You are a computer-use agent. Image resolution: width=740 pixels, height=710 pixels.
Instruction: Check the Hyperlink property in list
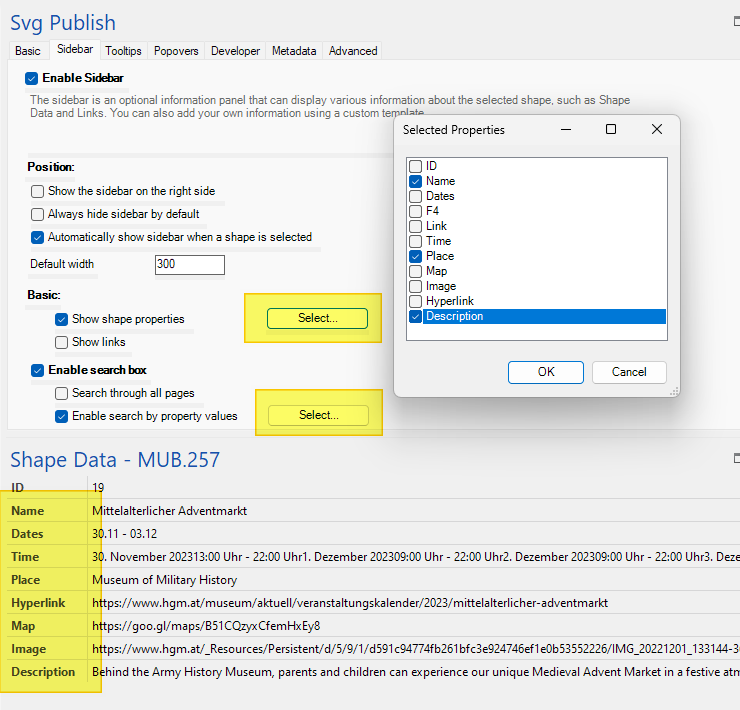pos(415,301)
